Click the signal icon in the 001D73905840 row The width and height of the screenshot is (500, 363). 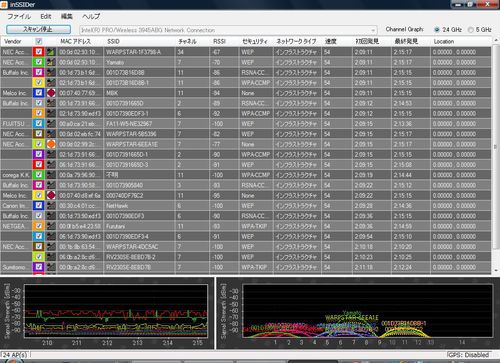[51, 185]
